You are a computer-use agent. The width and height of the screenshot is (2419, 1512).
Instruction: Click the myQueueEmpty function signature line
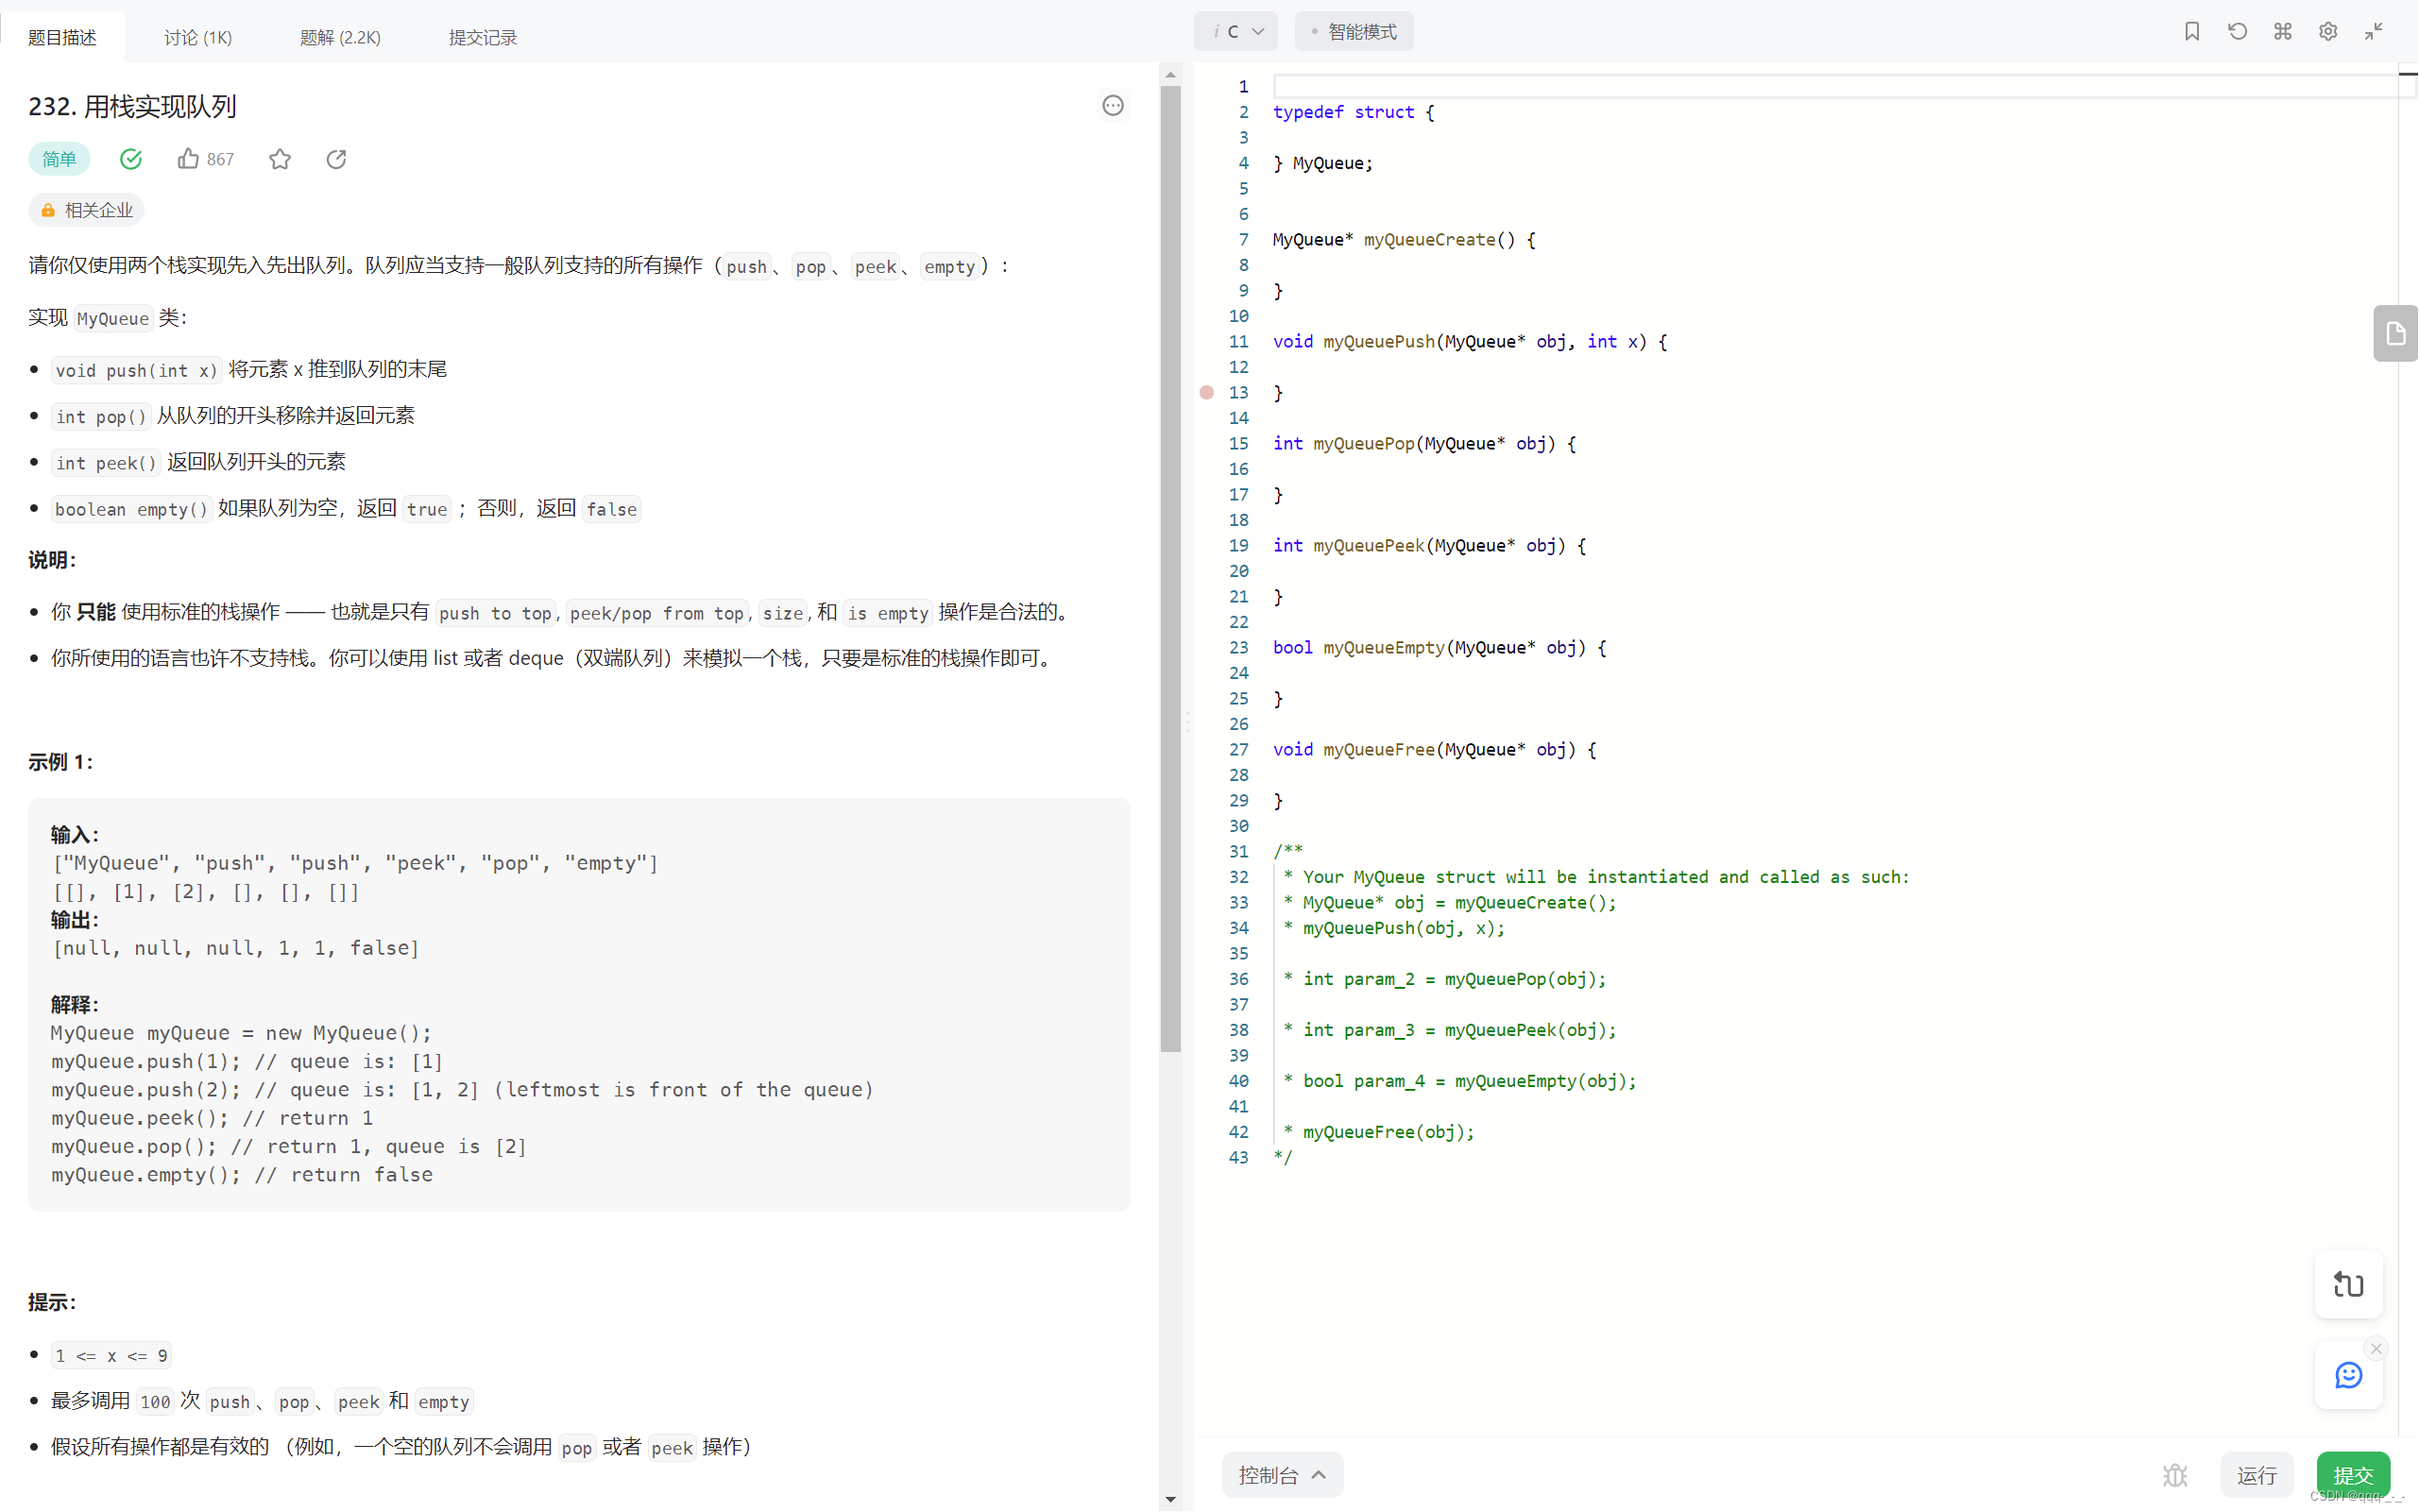pyautogui.click(x=1440, y=648)
